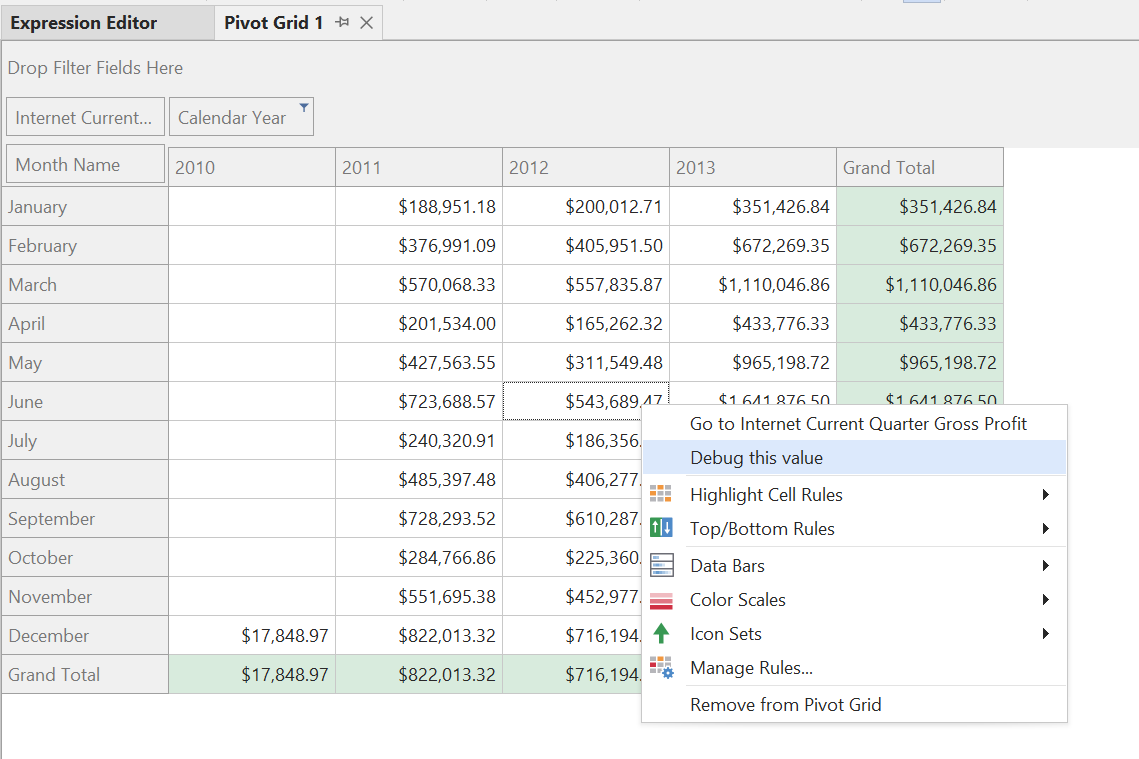
Task: Click the Top/Bottom Rules icon
Action: coord(661,529)
